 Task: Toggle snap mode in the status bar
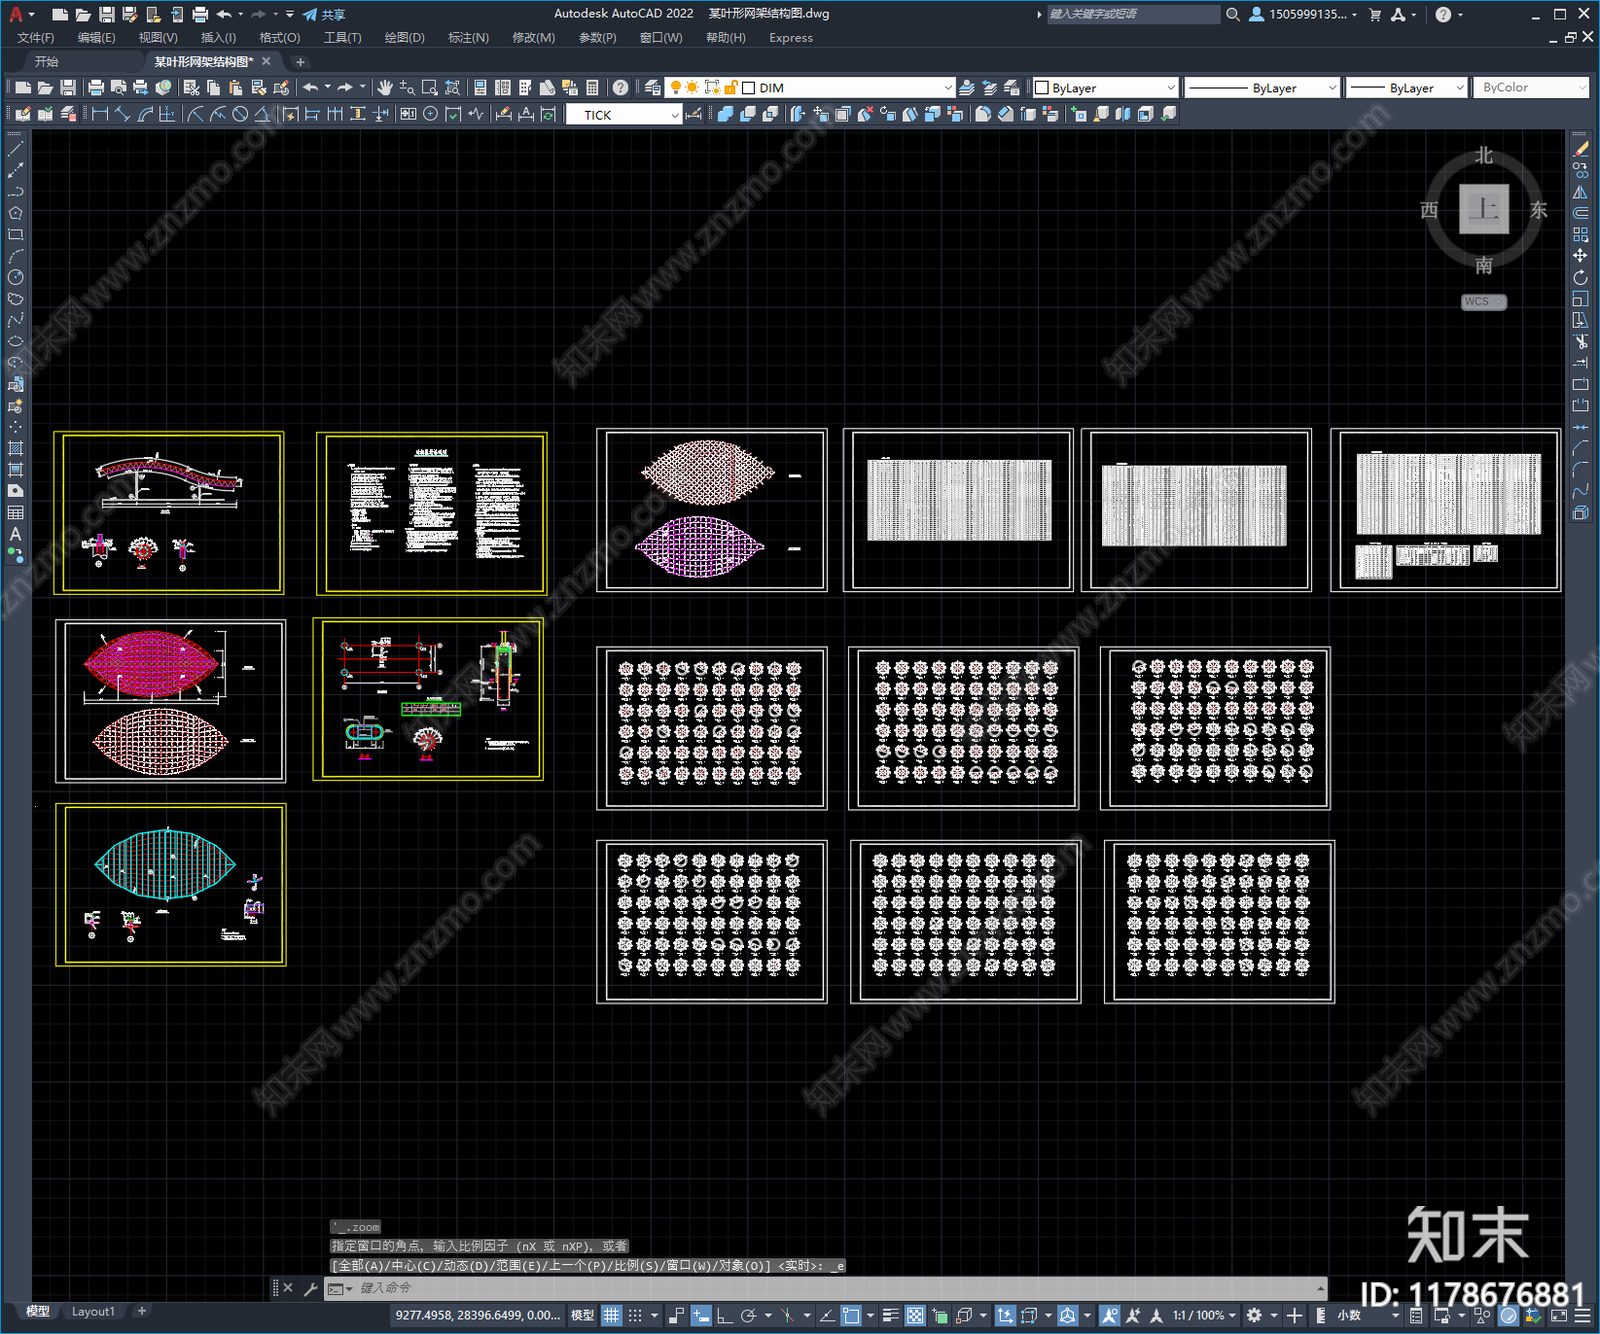pyautogui.click(x=635, y=1315)
